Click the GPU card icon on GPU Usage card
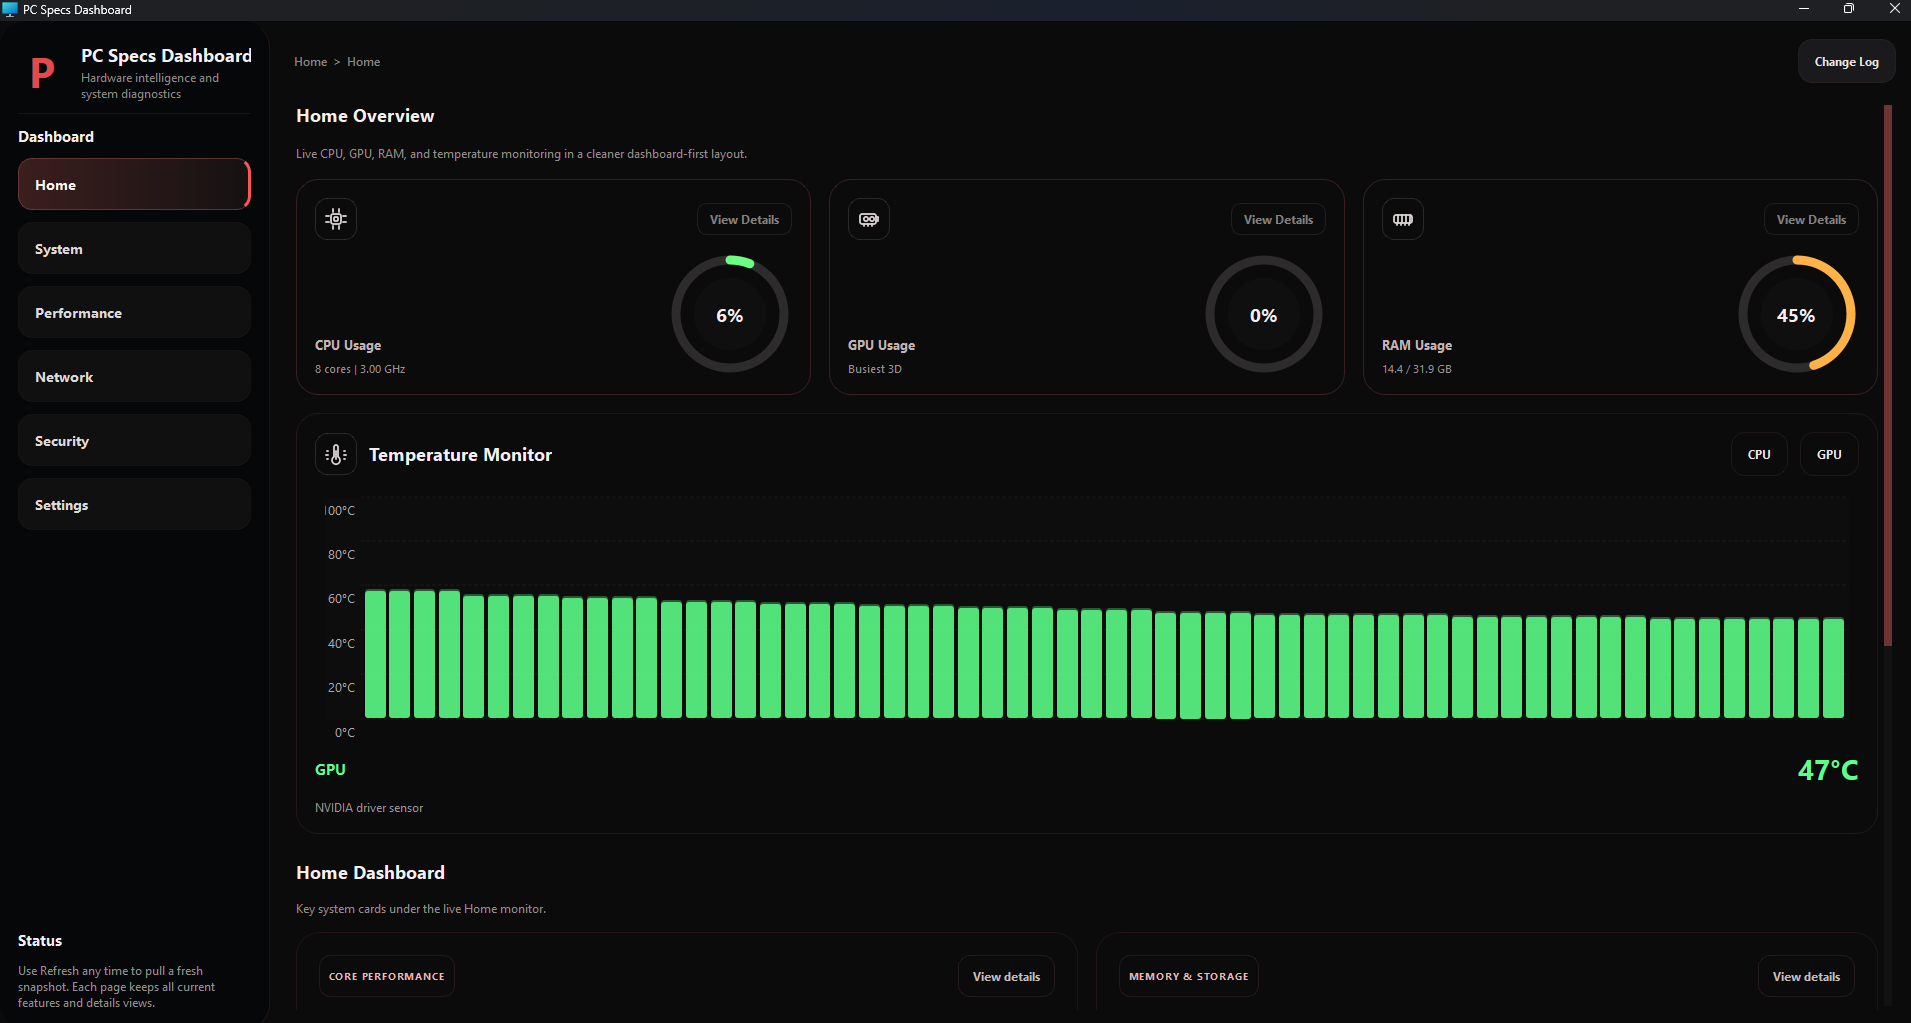The width and height of the screenshot is (1911, 1023). coord(868,218)
